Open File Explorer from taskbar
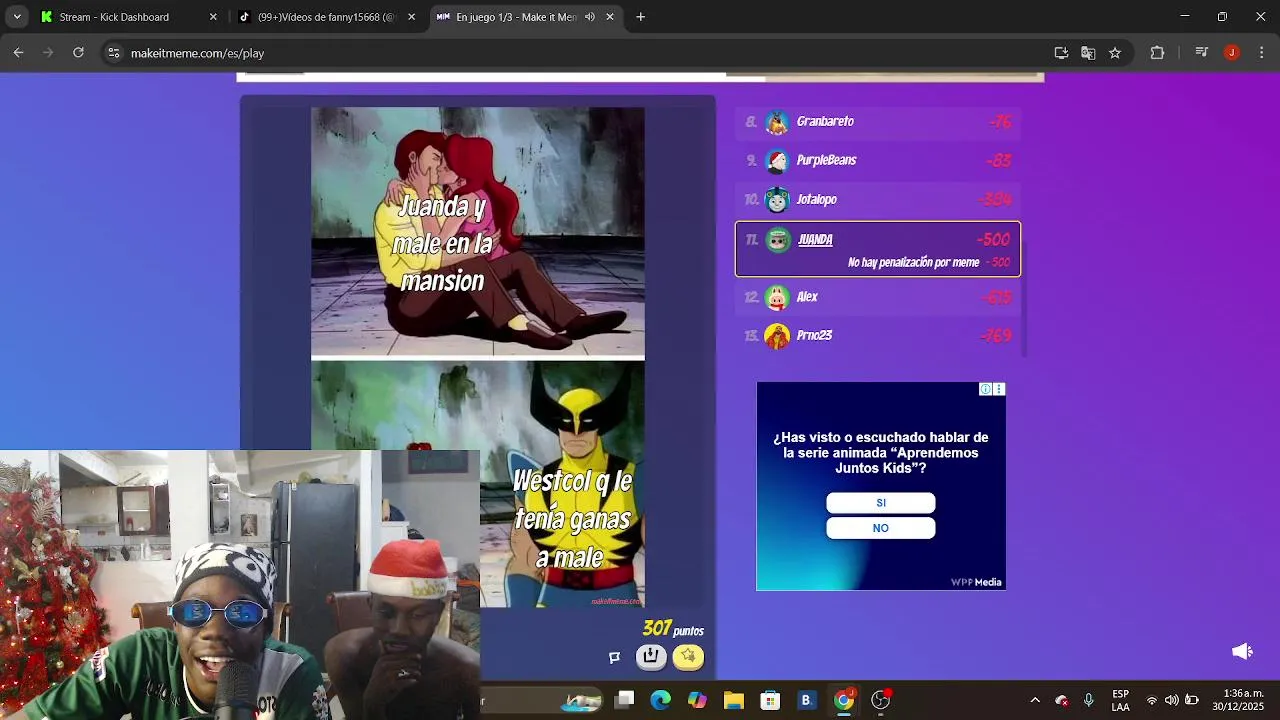Viewport: 1280px width, 720px height. 733,700
